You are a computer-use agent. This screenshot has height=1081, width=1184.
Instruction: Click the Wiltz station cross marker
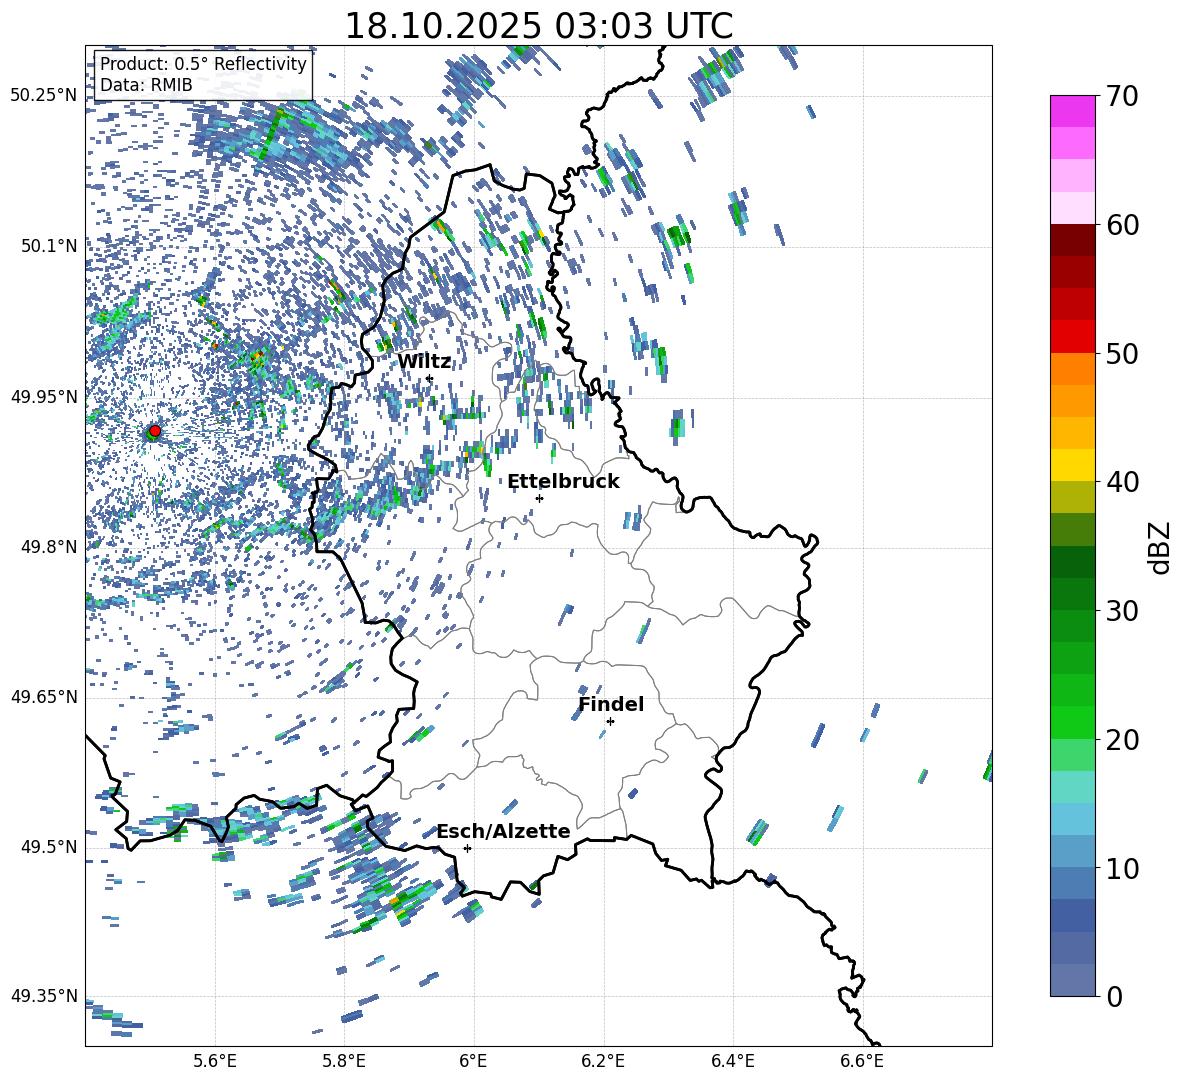tap(430, 379)
